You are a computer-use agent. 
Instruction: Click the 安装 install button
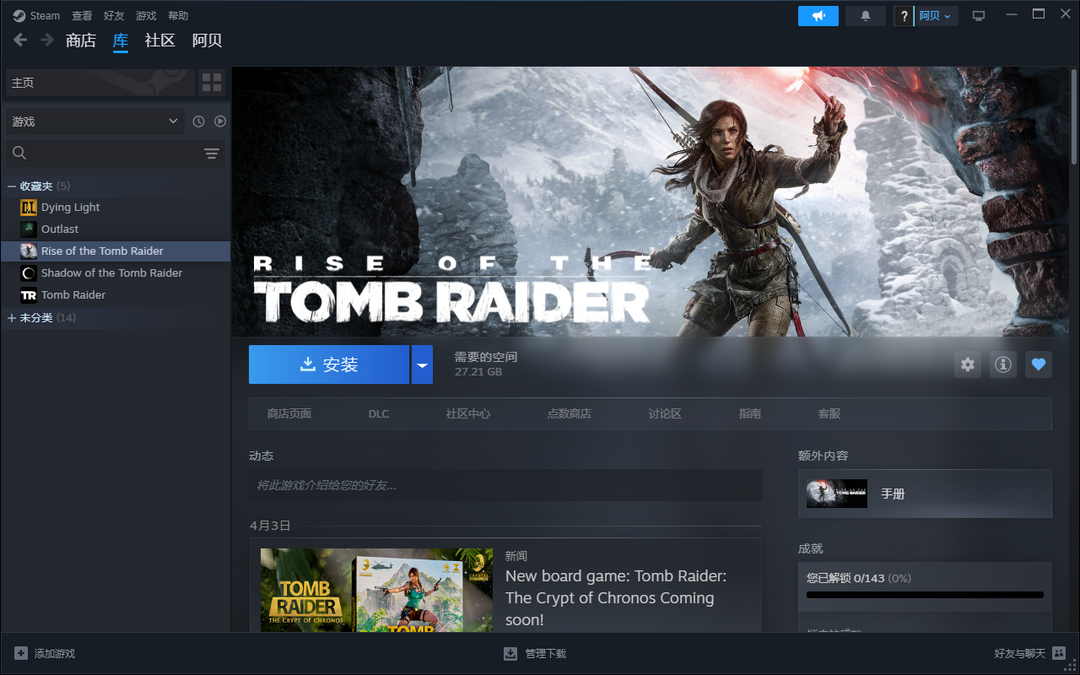(x=329, y=364)
